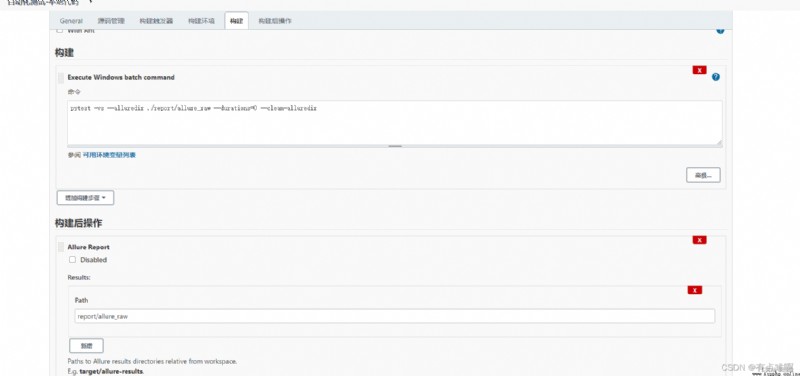This screenshot has width=800, height=376.
Task: Click the Execute Windows batch command title
Action: point(121,78)
